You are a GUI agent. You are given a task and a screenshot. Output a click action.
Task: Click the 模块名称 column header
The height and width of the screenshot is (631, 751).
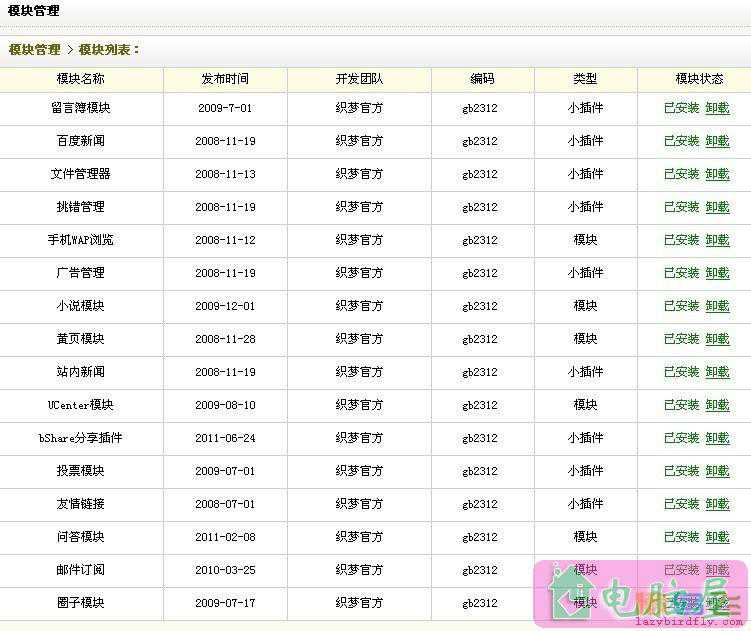pyautogui.click(x=80, y=79)
